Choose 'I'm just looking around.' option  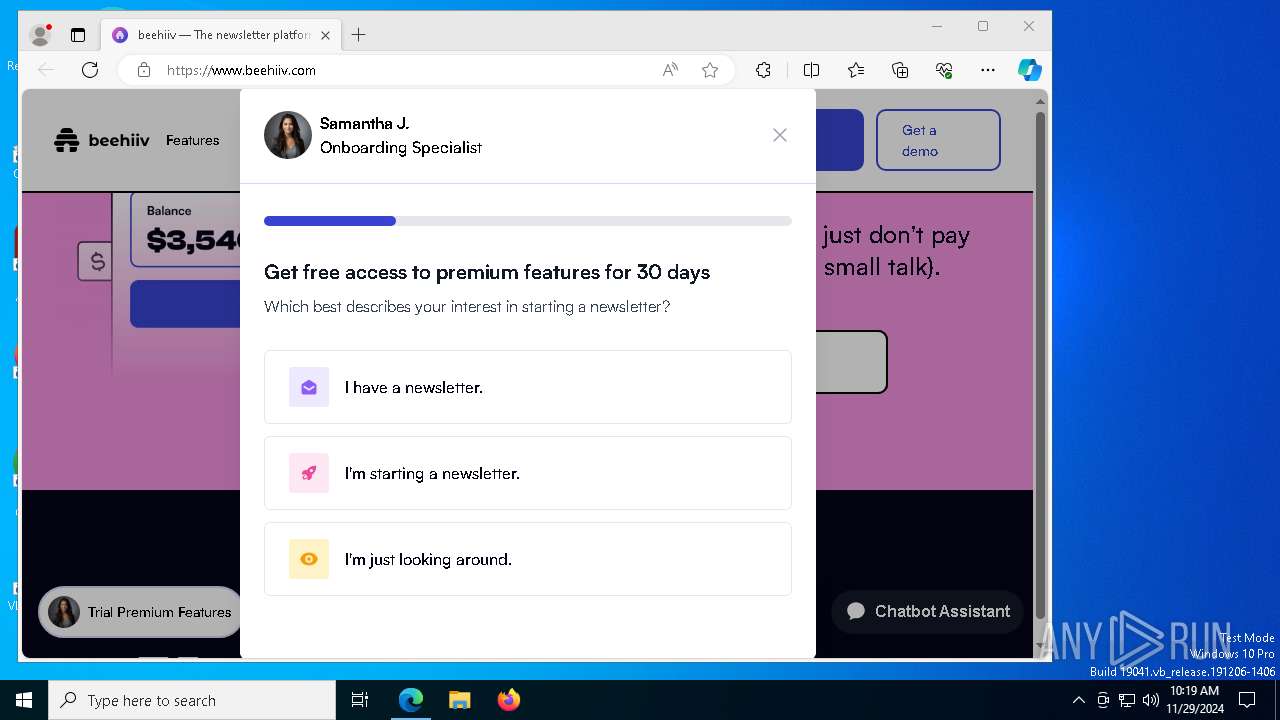[528, 559]
